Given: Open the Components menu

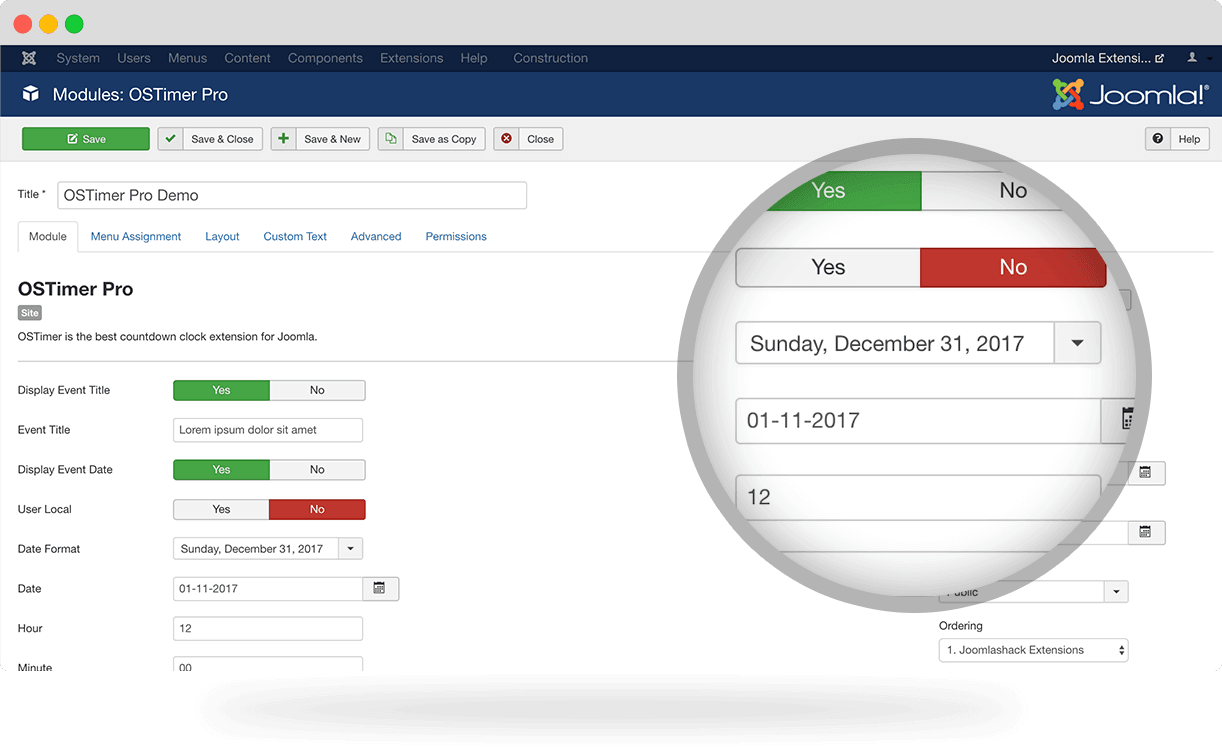Looking at the screenshot, I should pyautogui.click(x=325, y=58).
